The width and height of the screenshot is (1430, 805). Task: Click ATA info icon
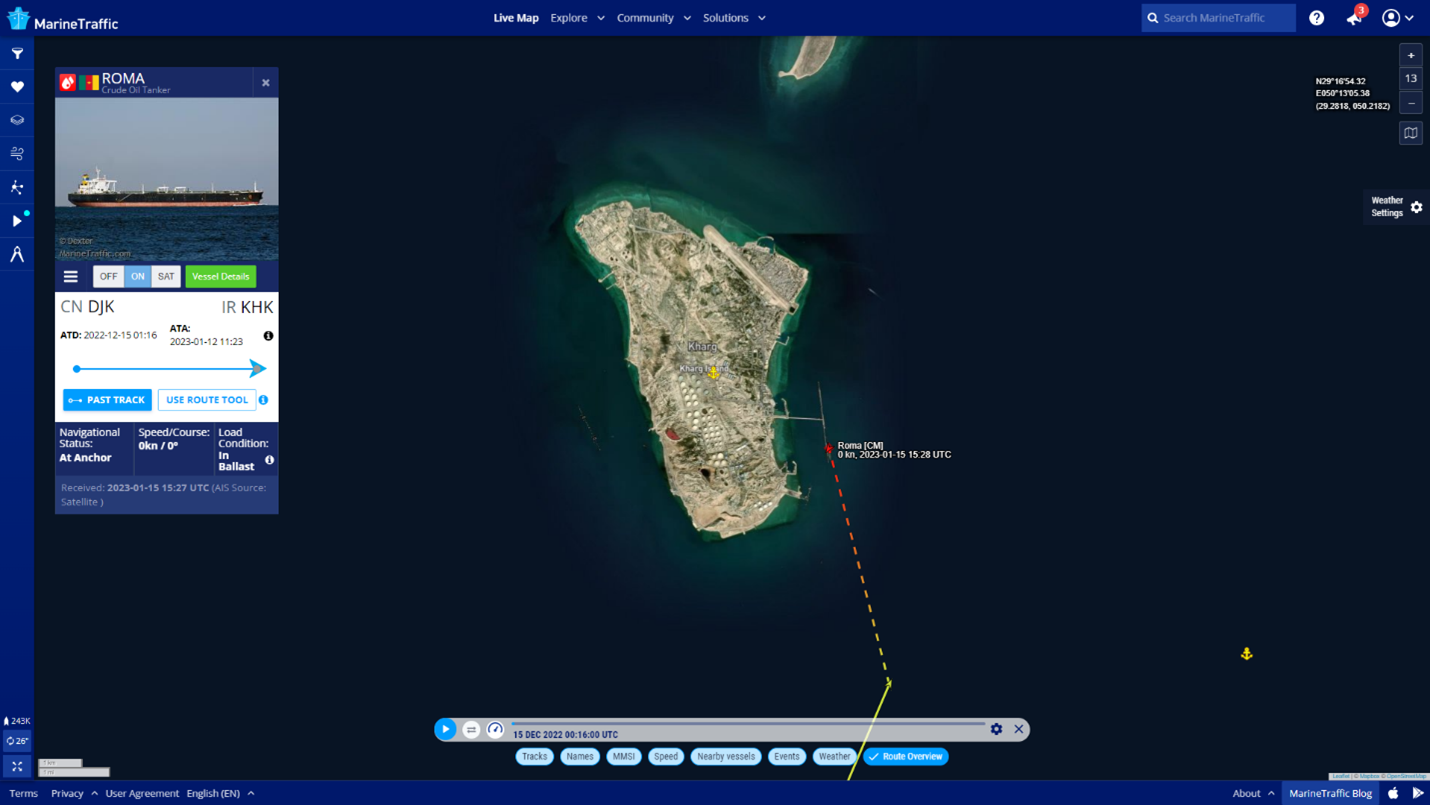pyautogui.click(x=268, y=336)
